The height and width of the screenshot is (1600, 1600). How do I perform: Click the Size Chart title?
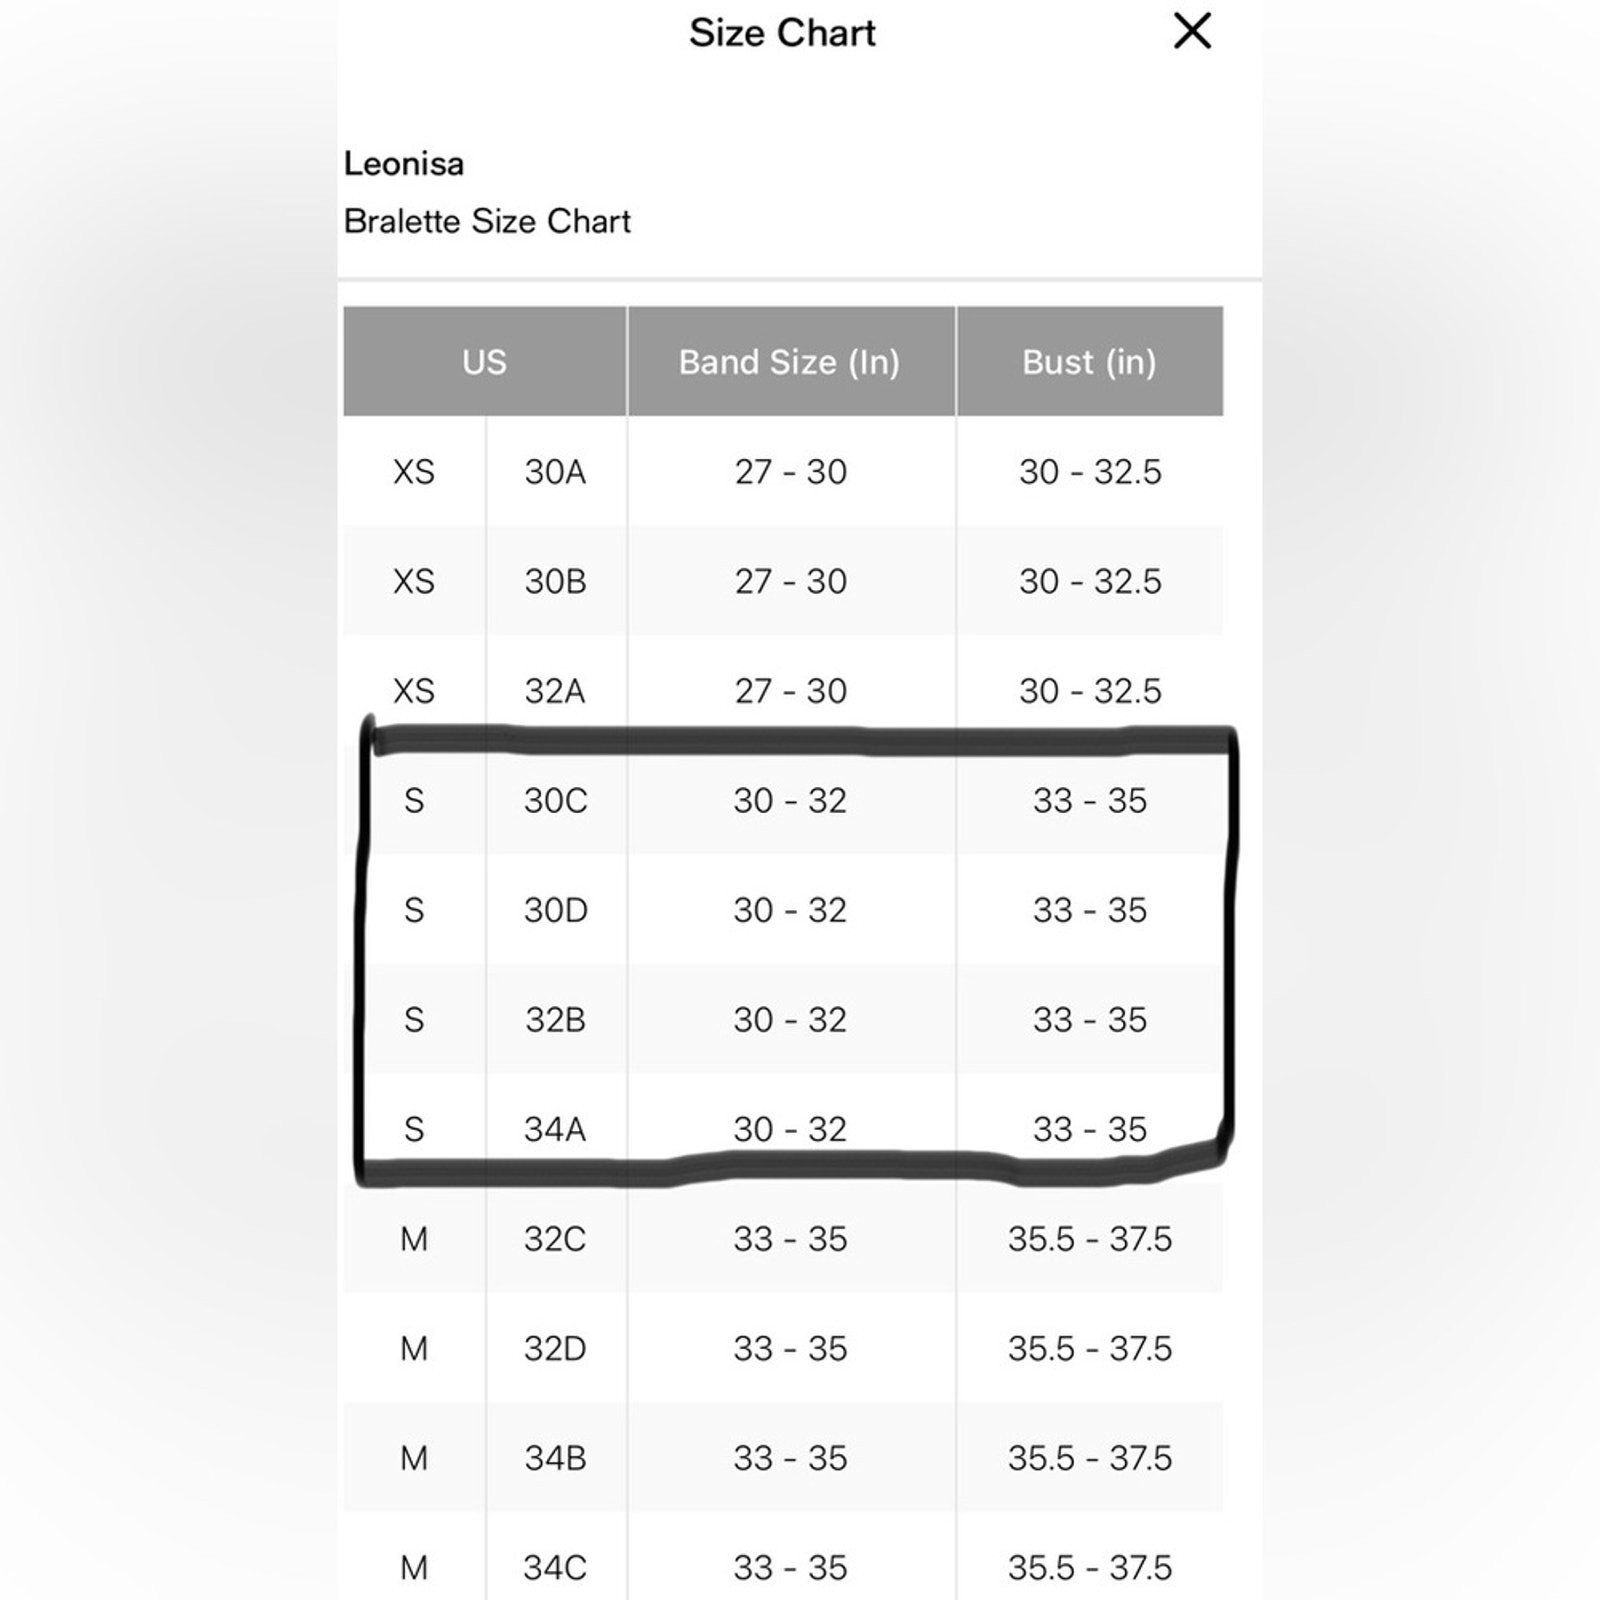point(782,33)
